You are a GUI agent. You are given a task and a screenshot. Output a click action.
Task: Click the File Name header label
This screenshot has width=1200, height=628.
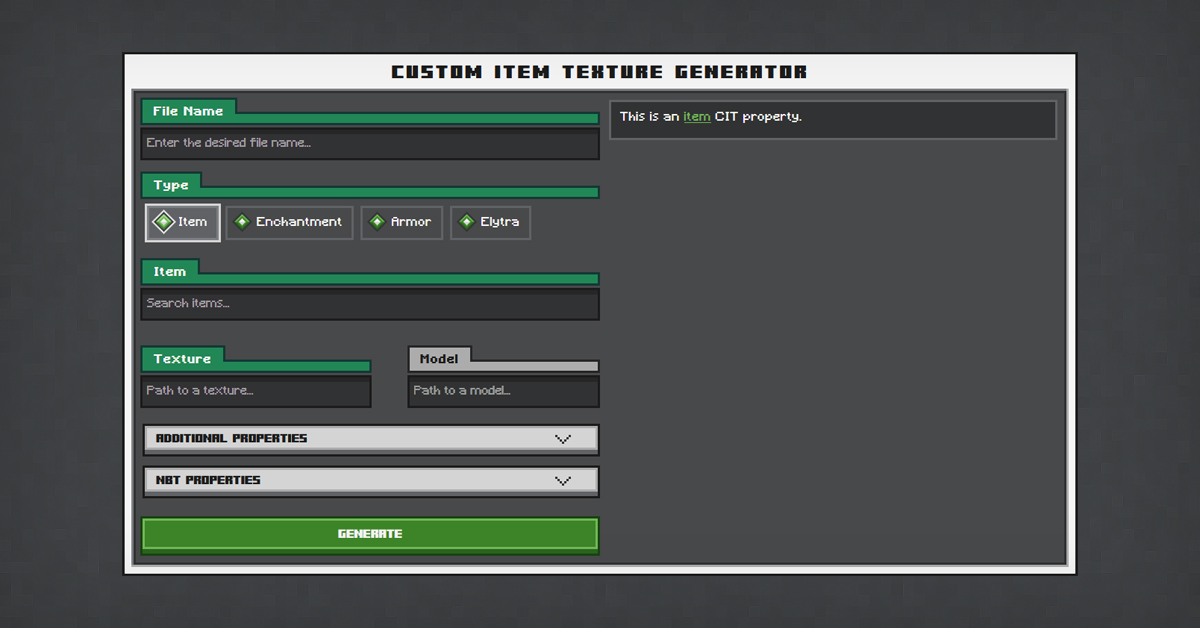pos(188,111)
